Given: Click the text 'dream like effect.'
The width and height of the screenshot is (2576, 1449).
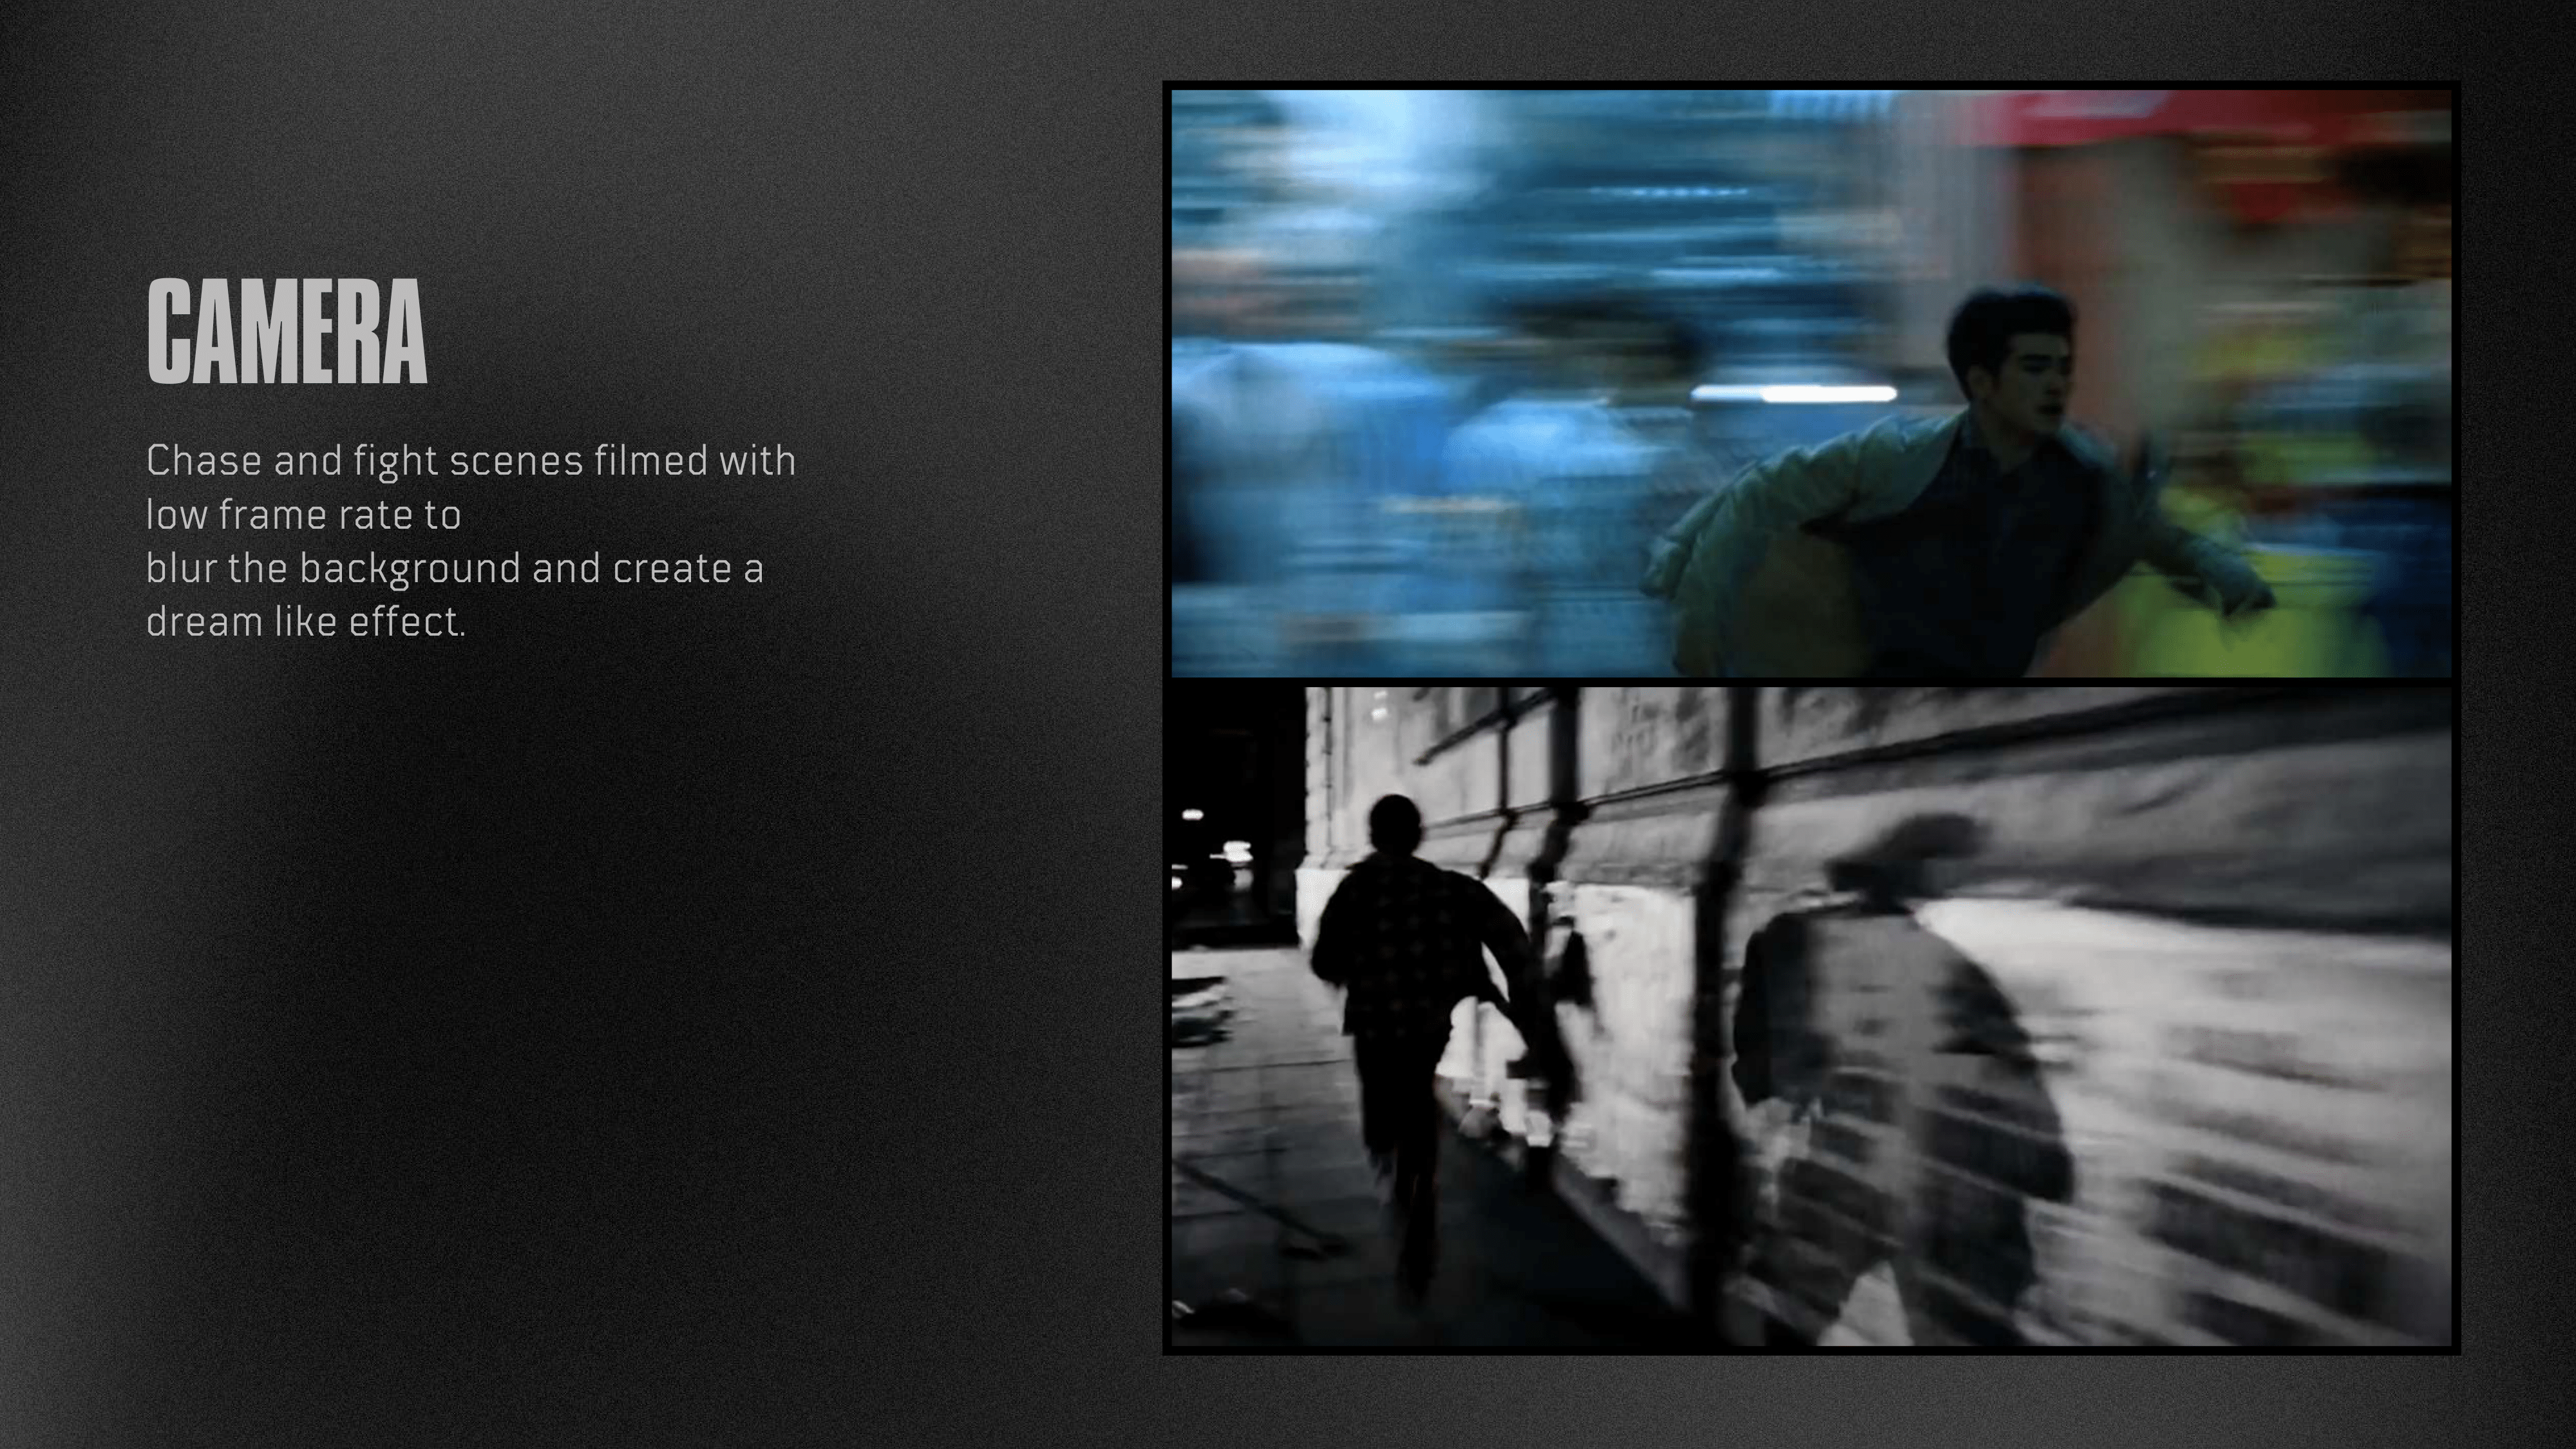Looking at the screenshot, I should [306, 622].
